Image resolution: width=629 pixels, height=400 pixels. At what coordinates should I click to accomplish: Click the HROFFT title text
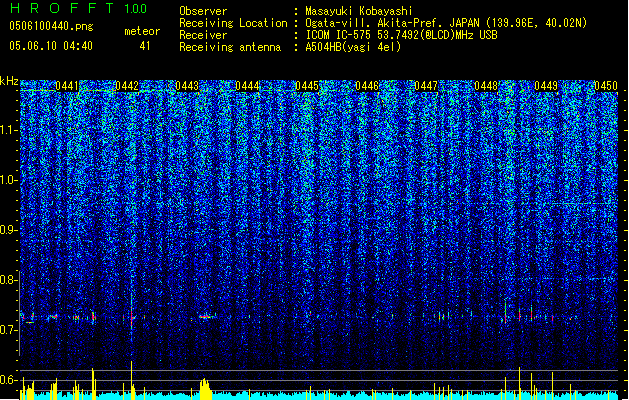click(62, 8)
